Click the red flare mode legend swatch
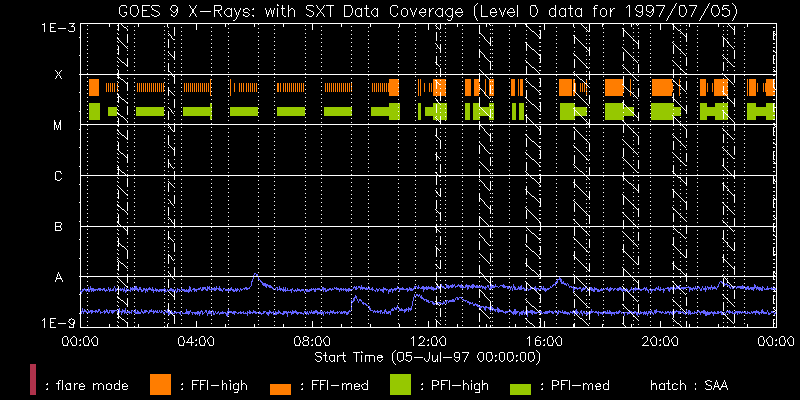Screen dimensions: 800x400 tap(33, 380)
